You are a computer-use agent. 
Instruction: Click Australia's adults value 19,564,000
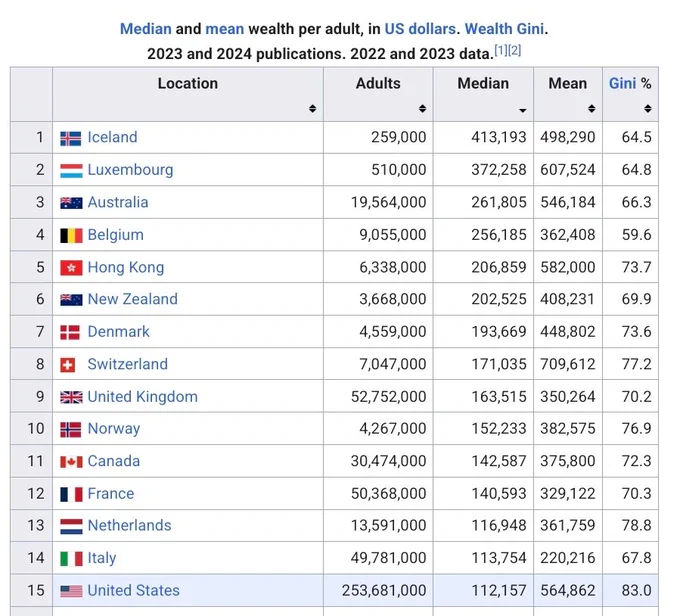[x=389, y=203]
